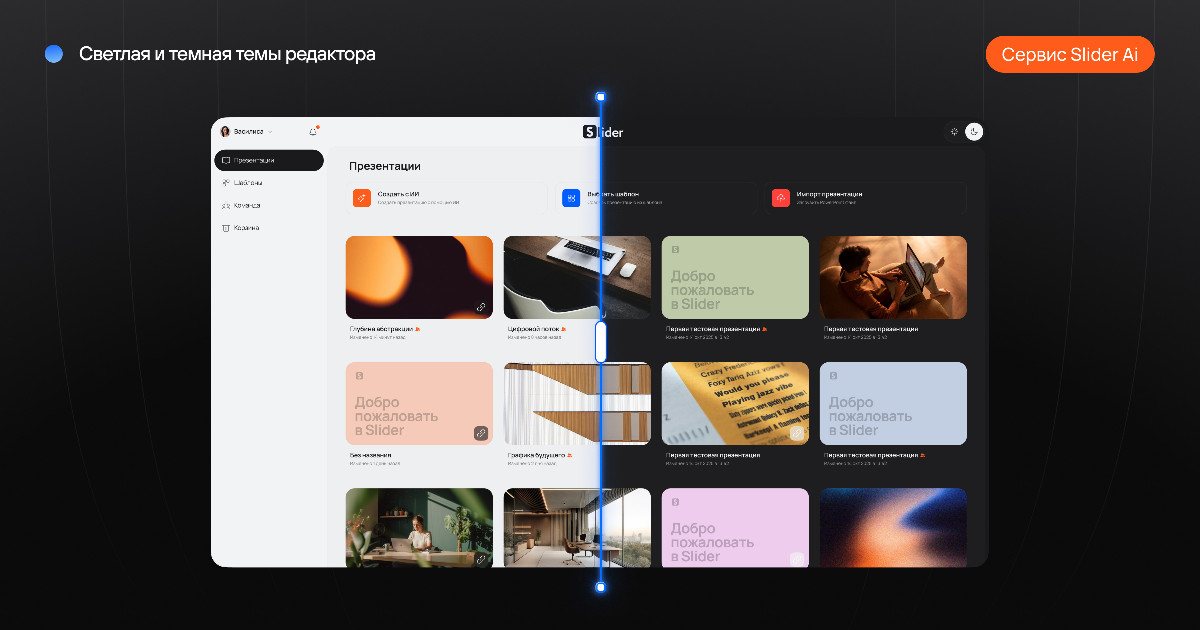Click the blue Choose template icon
This screenshot has width=1200, height=630.
point(571,198)
